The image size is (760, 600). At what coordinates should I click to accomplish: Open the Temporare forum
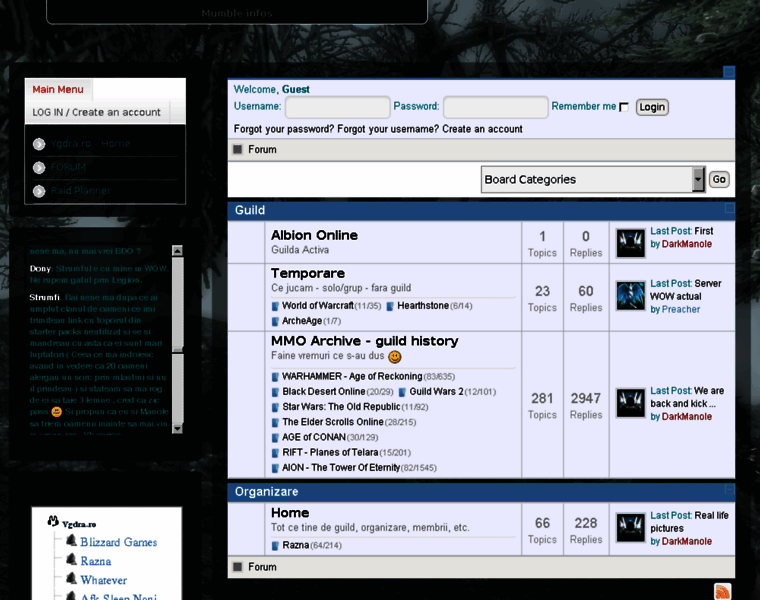coord(308,273)
